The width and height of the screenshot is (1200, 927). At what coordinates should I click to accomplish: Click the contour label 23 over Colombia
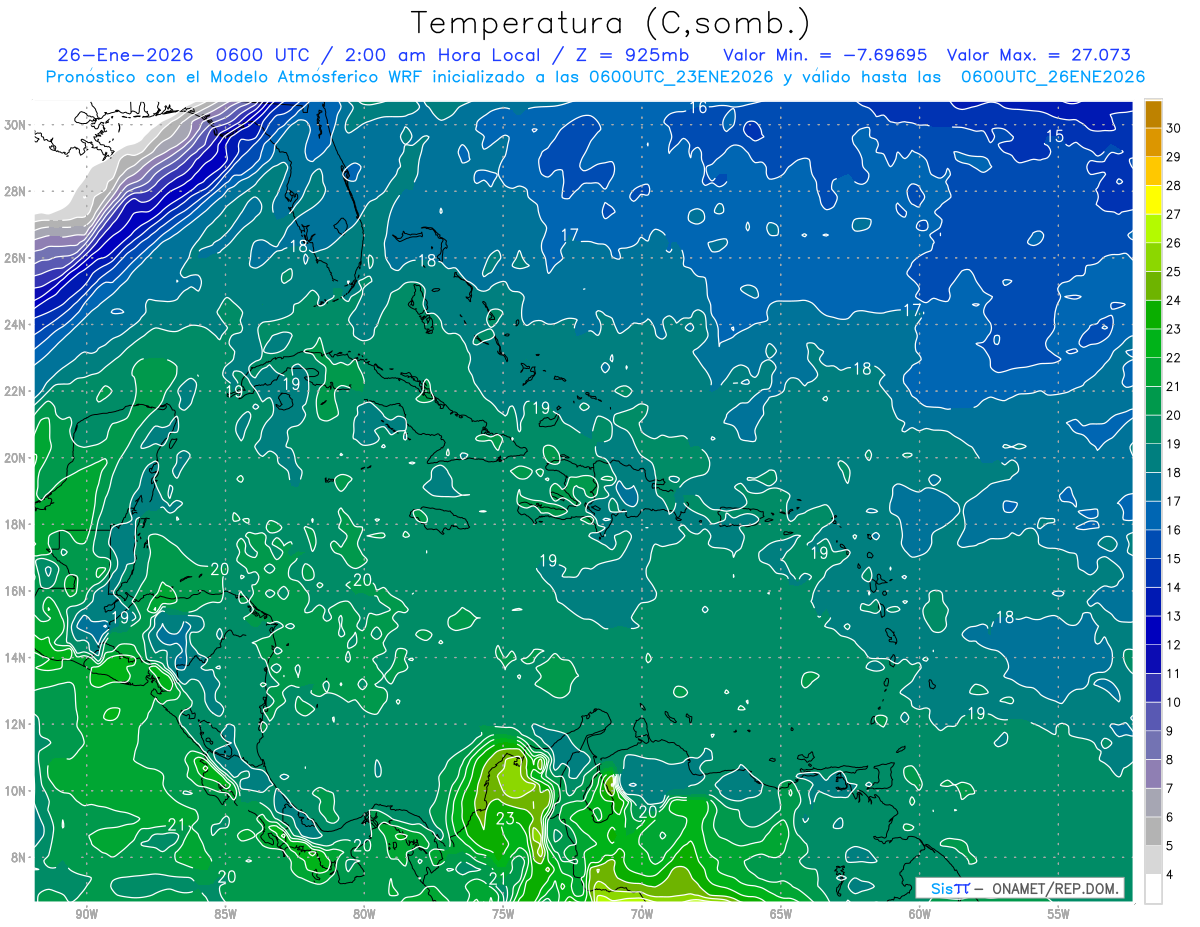pos(506,819)
